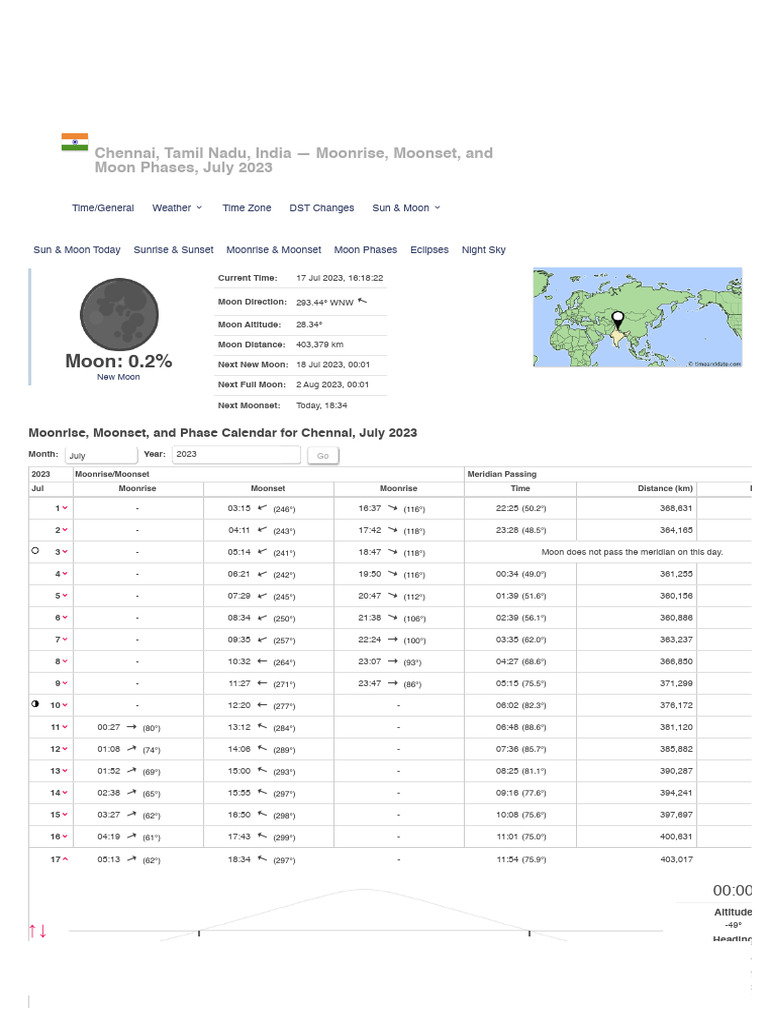Open the Night Sky tab
This screenshot has width=768, height=1024.
coord(484,249)
